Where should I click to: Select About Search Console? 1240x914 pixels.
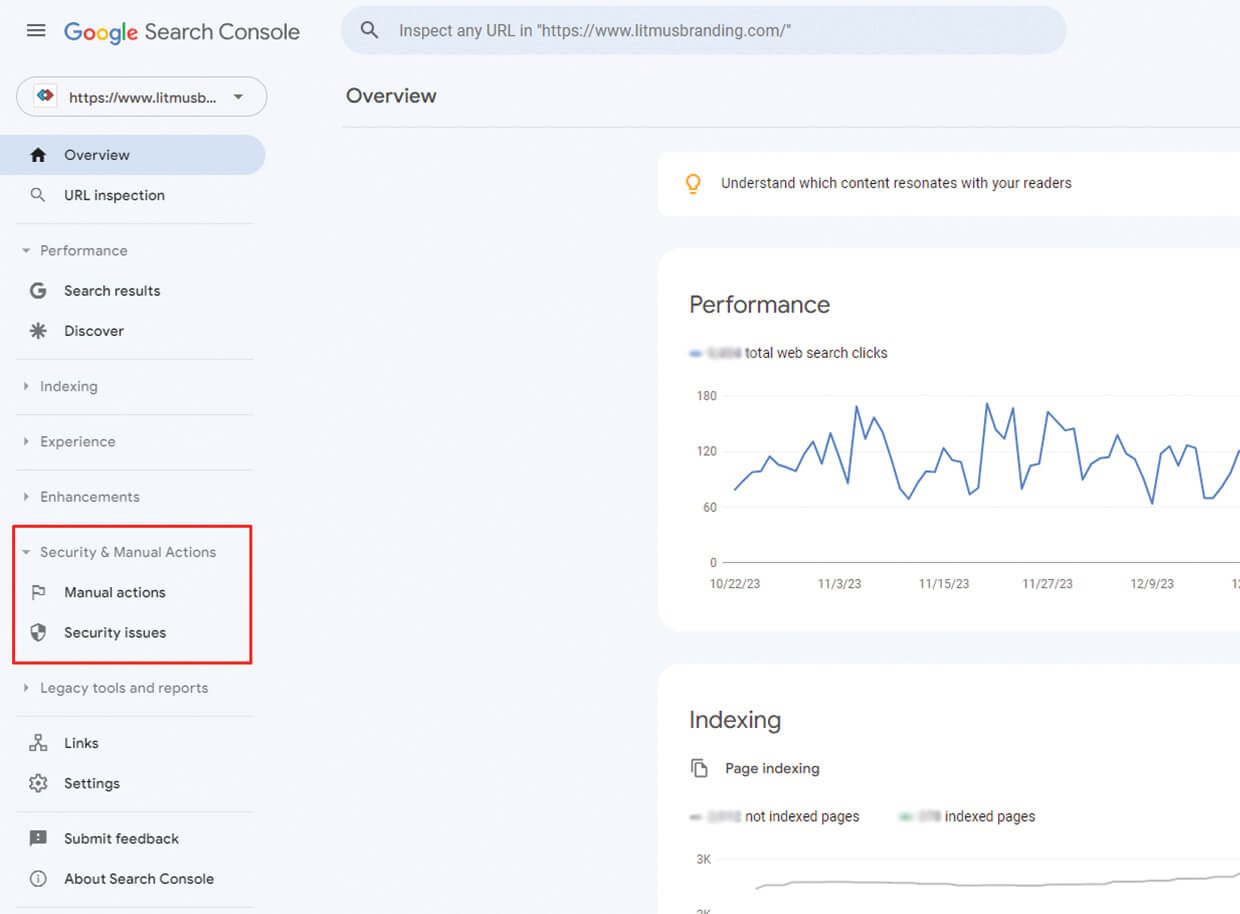pos(139,878)
